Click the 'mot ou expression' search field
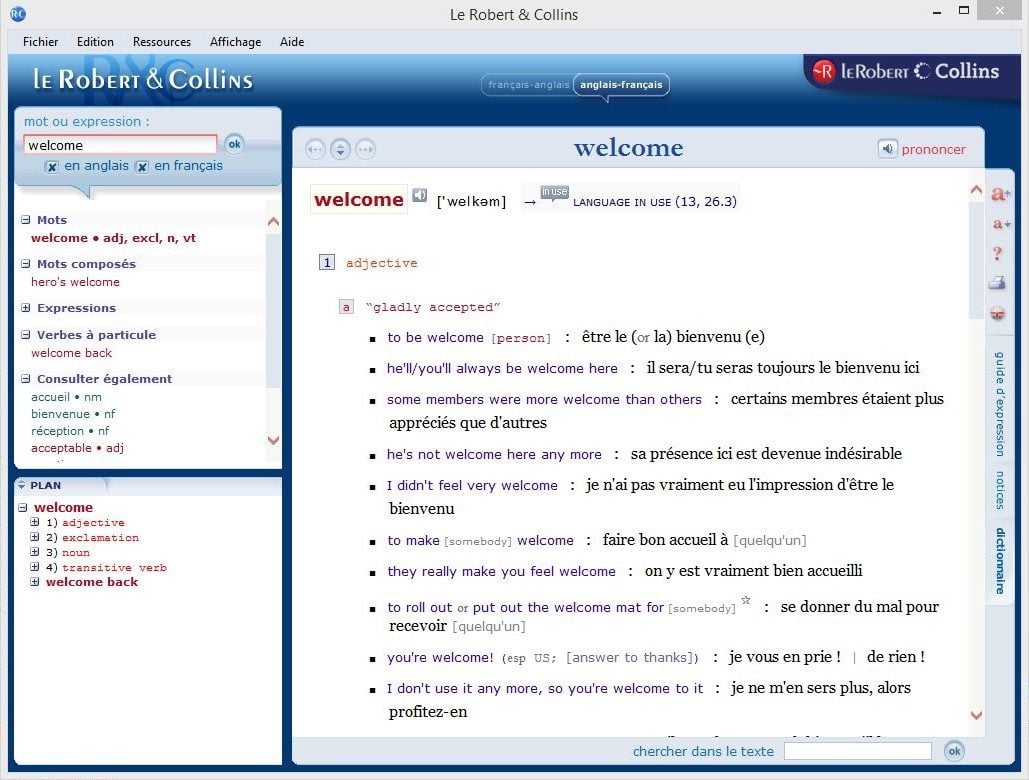Image resolution: width=1029 pixels, height=780 pixels. coord(120,145)
